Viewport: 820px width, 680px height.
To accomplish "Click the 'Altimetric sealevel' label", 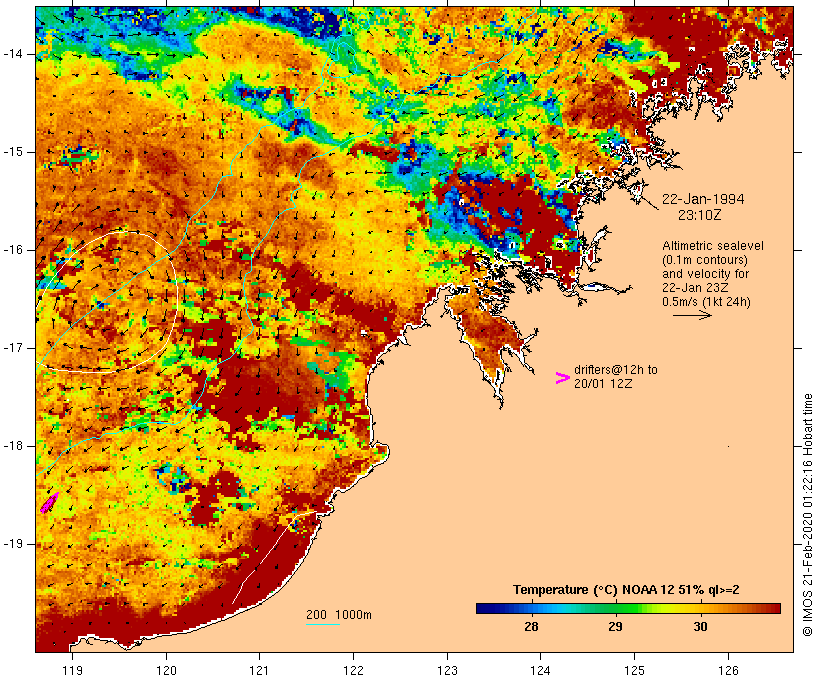I will (x=713, y=246).
